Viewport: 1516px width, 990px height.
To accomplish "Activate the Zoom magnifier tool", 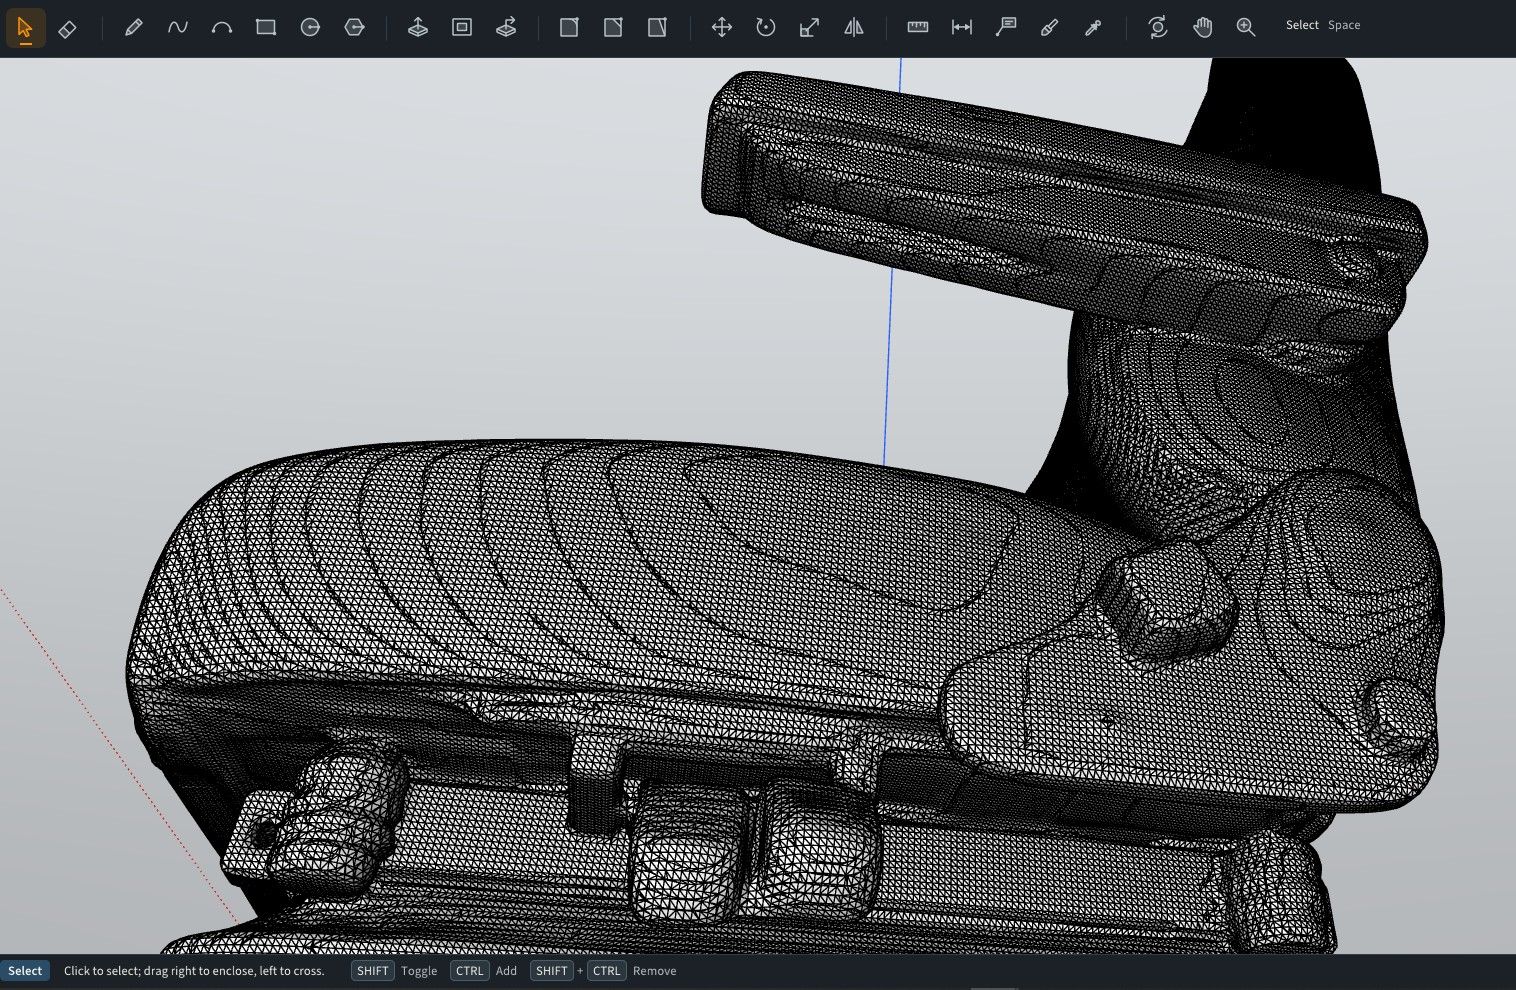I will [x=1246, y=28].
